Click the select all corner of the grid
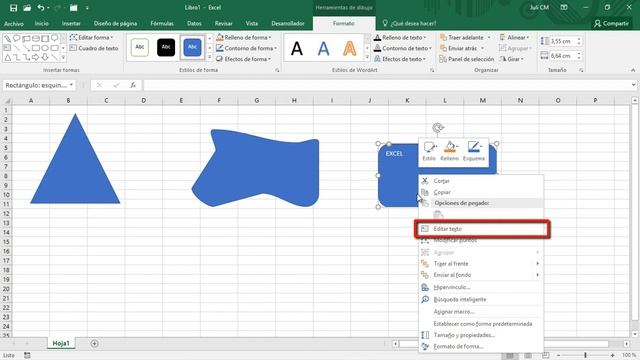The image size is (640, 360). pos(6,100)
